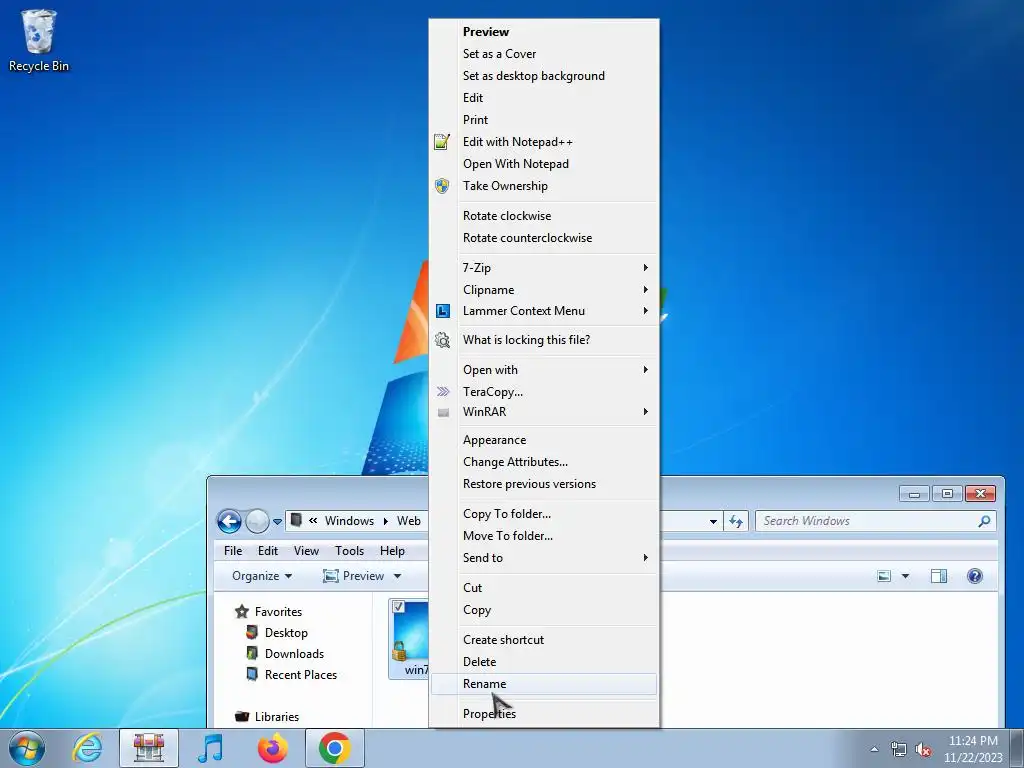The image size is (1024, 768).
Task: Click the muted volume tray icon
Action: (923, 750)
